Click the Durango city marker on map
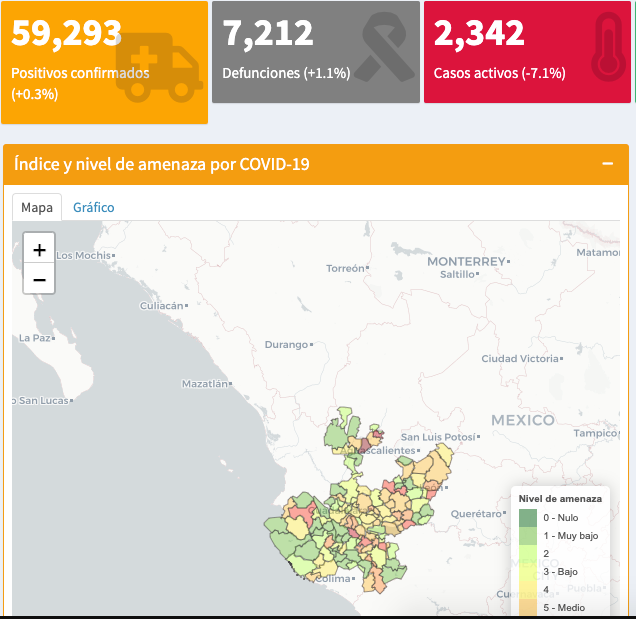 tap(313, 344)
